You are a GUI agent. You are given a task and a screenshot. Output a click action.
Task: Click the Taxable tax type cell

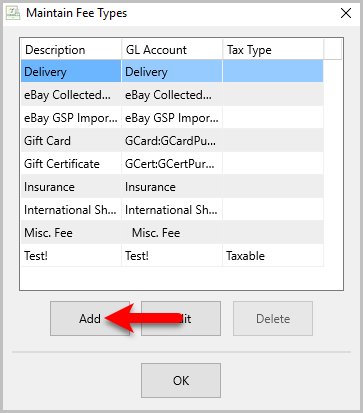point(273,256)
